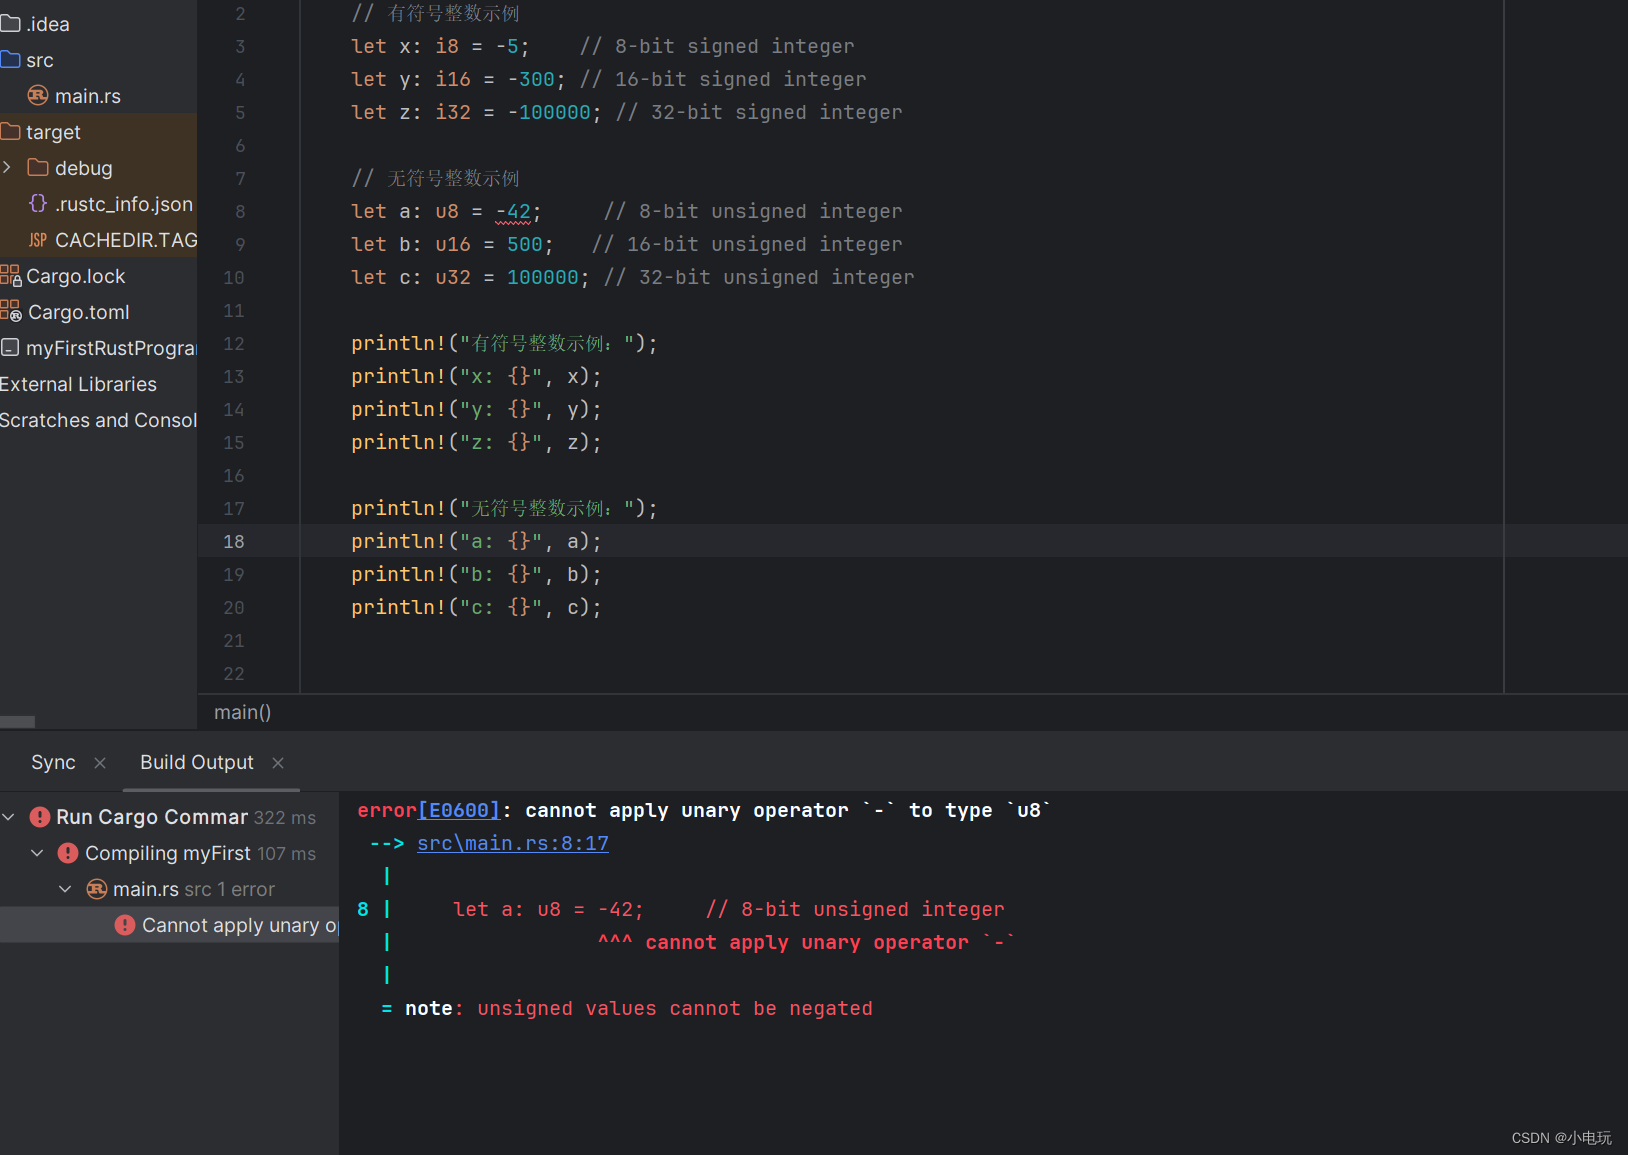Click error icon beside Compiling myFirst
Viewport: 1628px width, 1155px height.
point(68,853)
